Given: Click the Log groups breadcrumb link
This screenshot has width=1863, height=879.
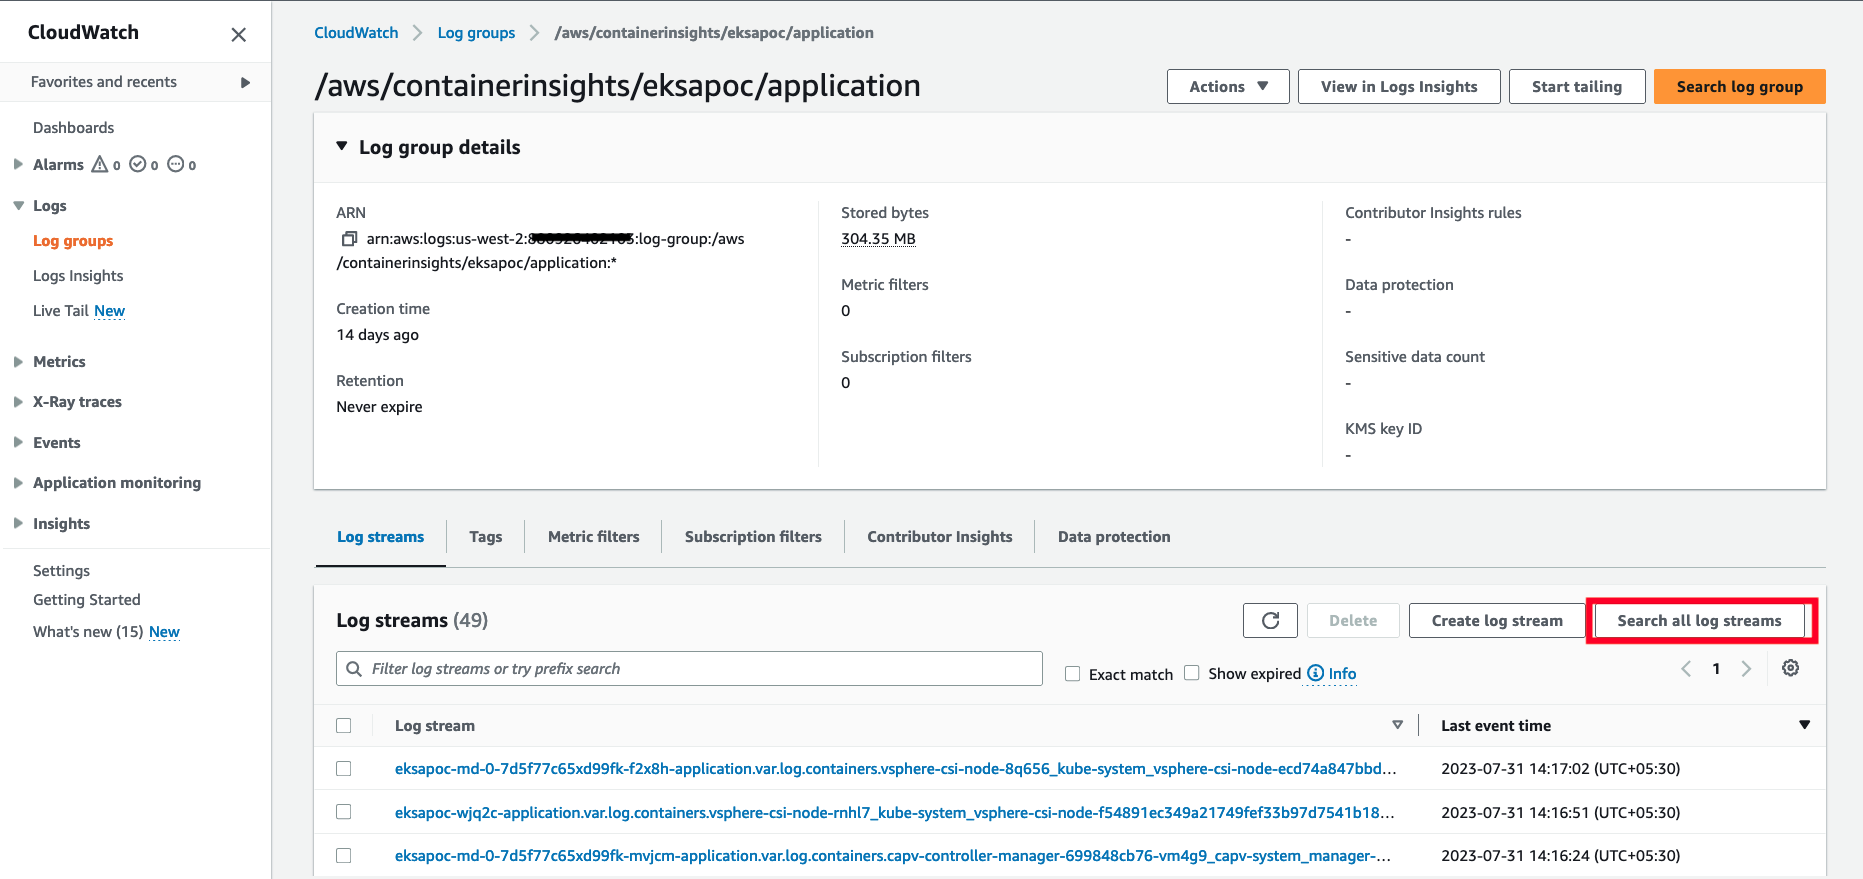Looking at the screenshot, I should (x=476, y=33).
